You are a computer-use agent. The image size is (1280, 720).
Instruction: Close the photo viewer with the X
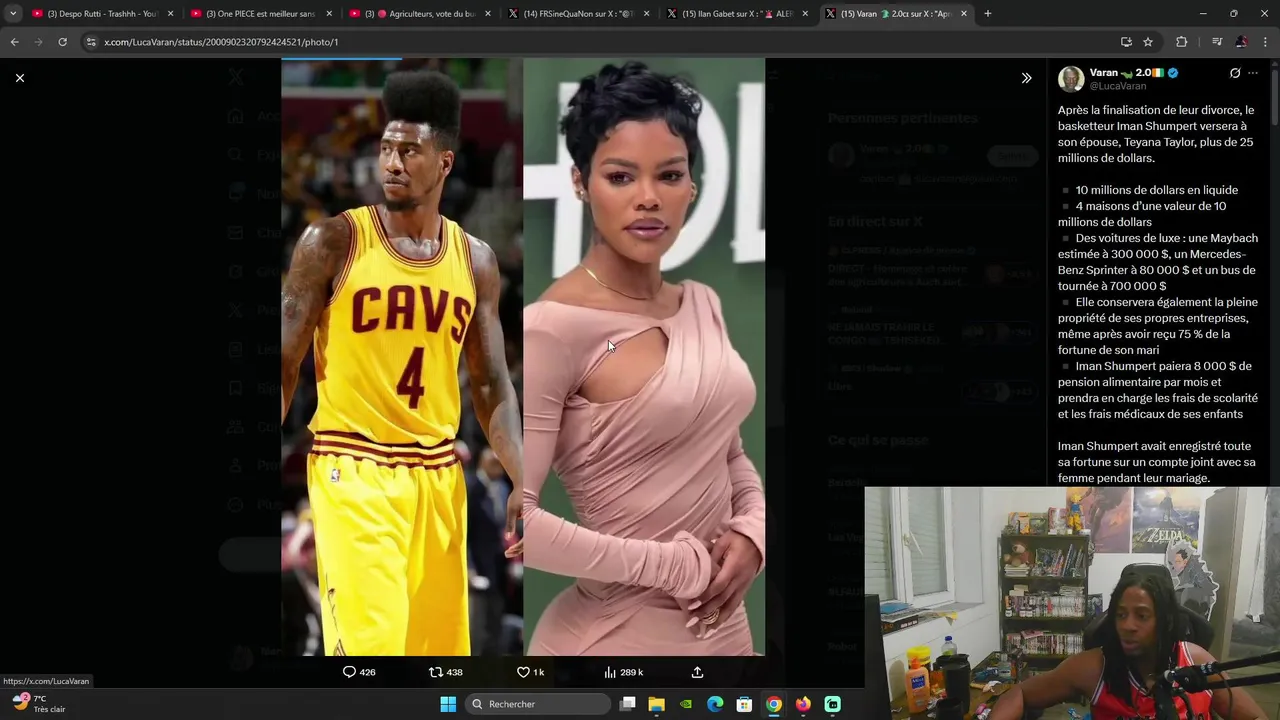coord(19,78)
